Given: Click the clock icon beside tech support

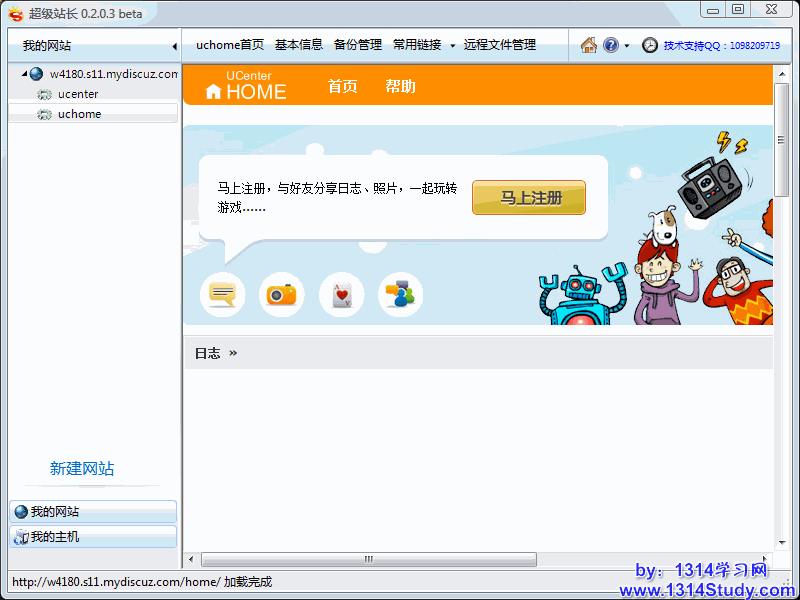Looking at the screenshot, I should tap(650, 45).
